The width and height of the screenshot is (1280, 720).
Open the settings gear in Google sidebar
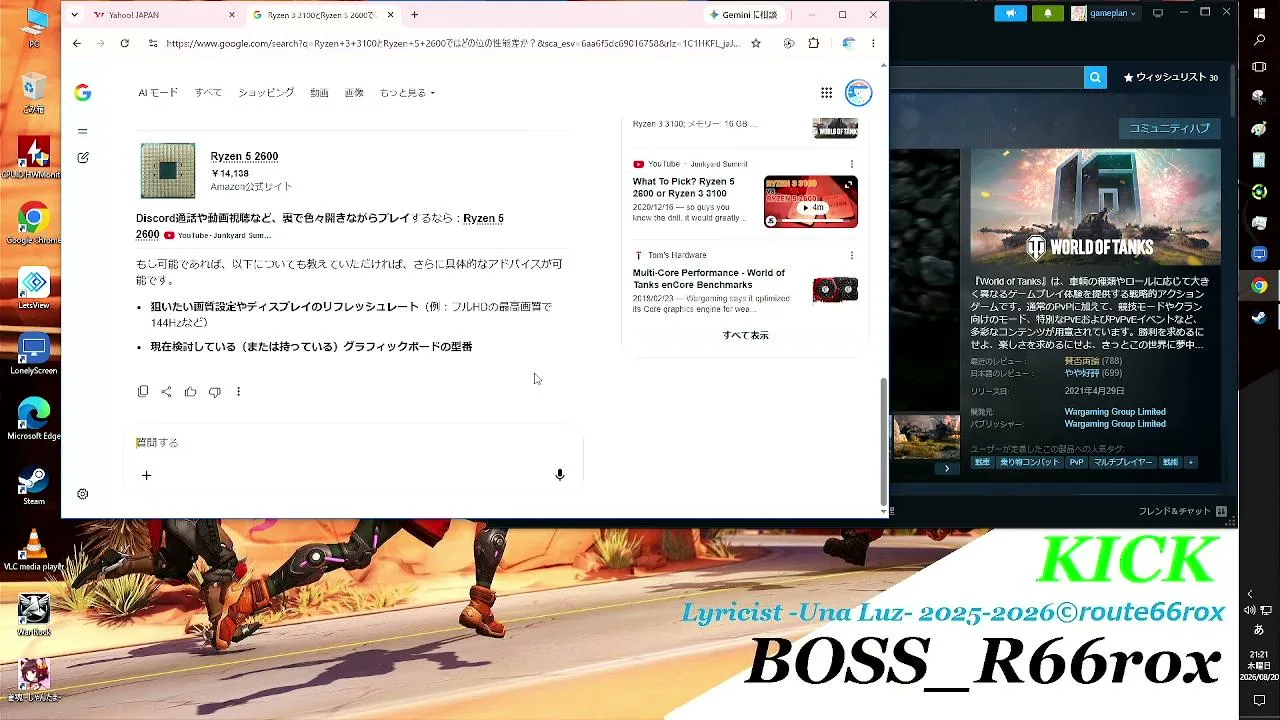pos(83,494)
